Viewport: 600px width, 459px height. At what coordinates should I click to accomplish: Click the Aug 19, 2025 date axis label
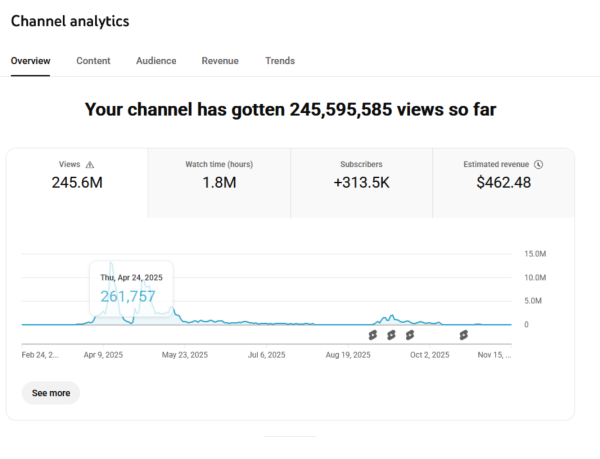(x=348, y=355)
